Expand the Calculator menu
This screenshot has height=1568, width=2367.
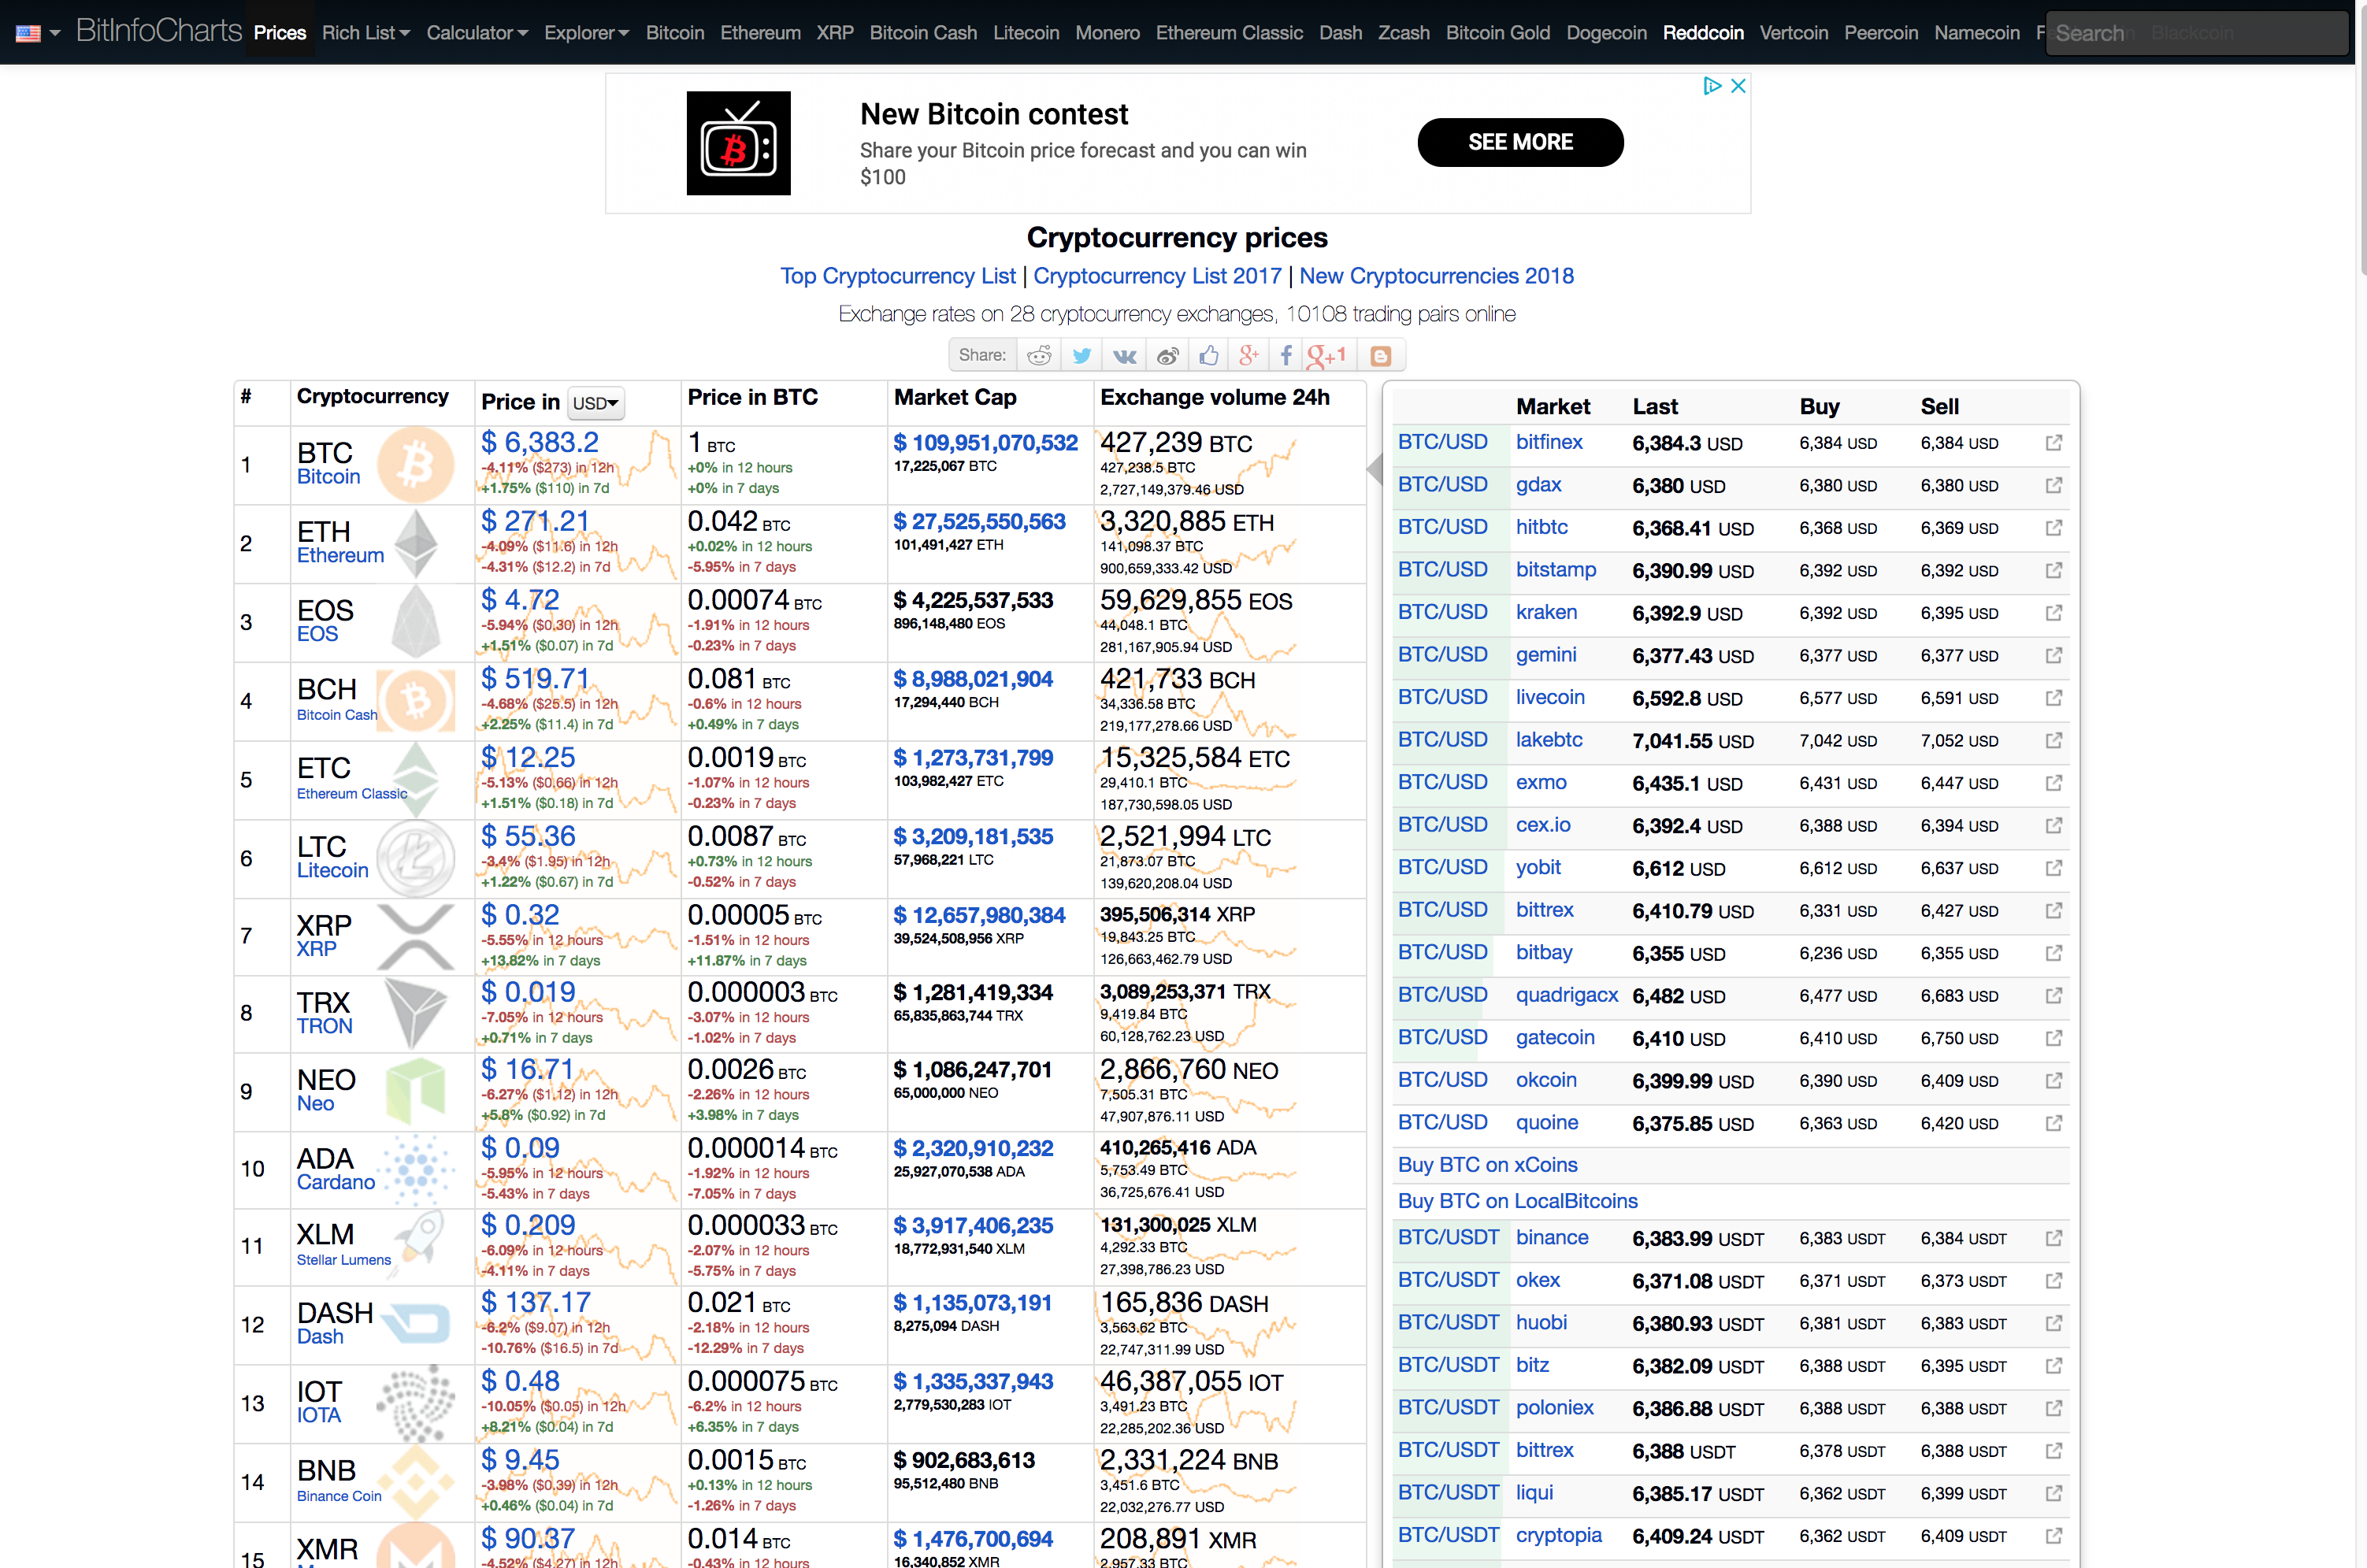coord(477,33)
